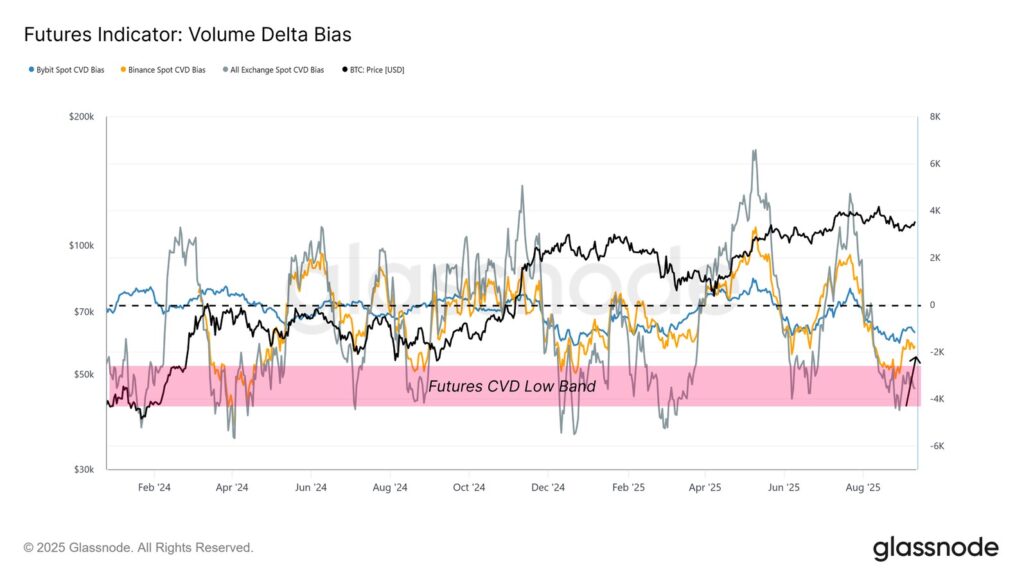The width and height of the screenshot is (1024, 577).
Task: Click the glassnode logo at bottom right
Action: click(935, 548)
